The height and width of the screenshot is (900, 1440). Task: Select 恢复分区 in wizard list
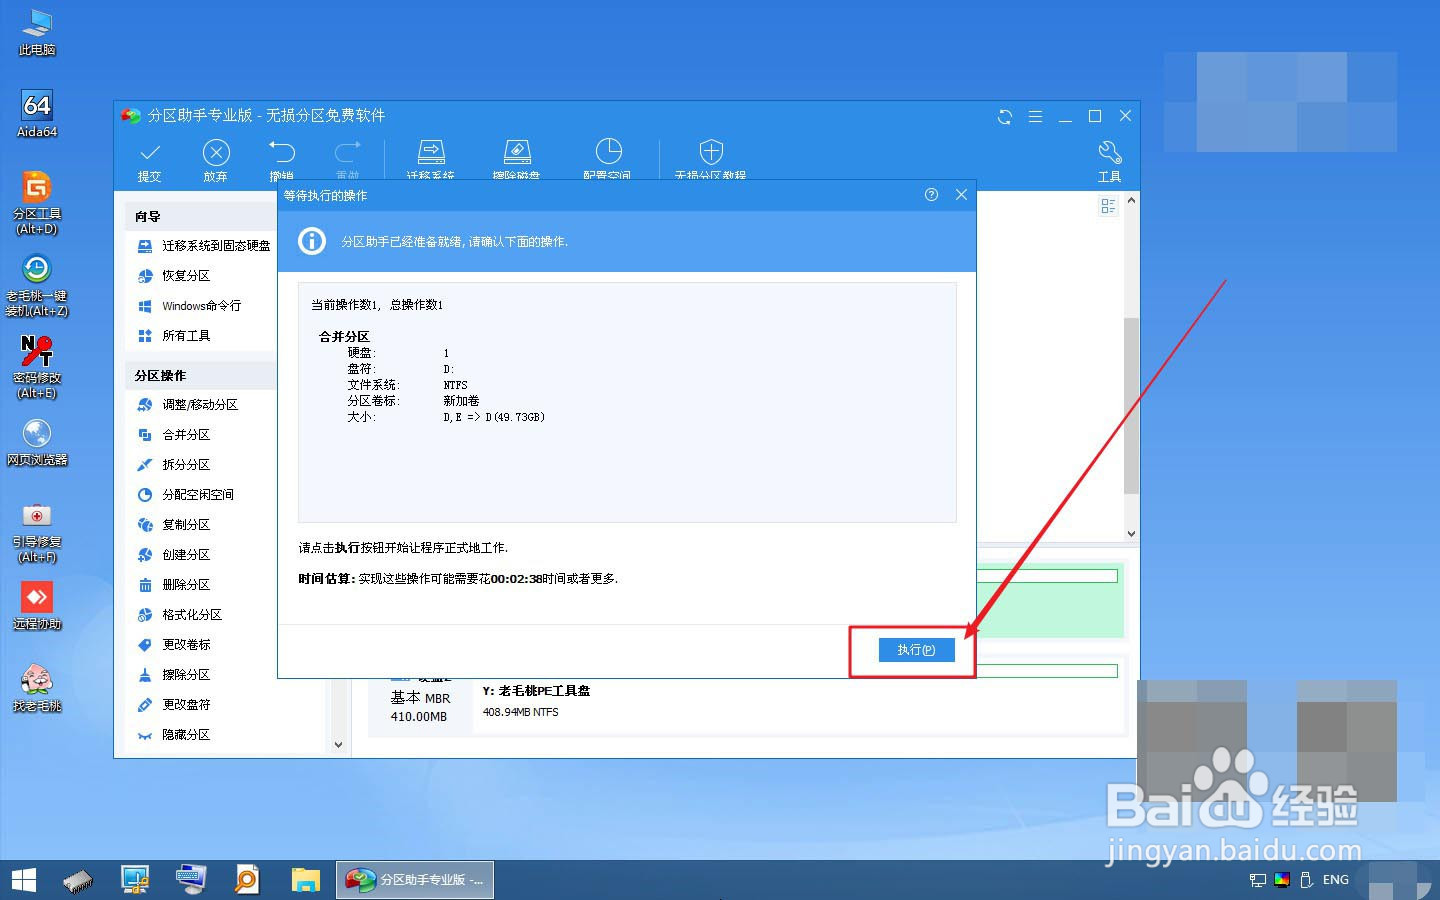tap(173, 275)
